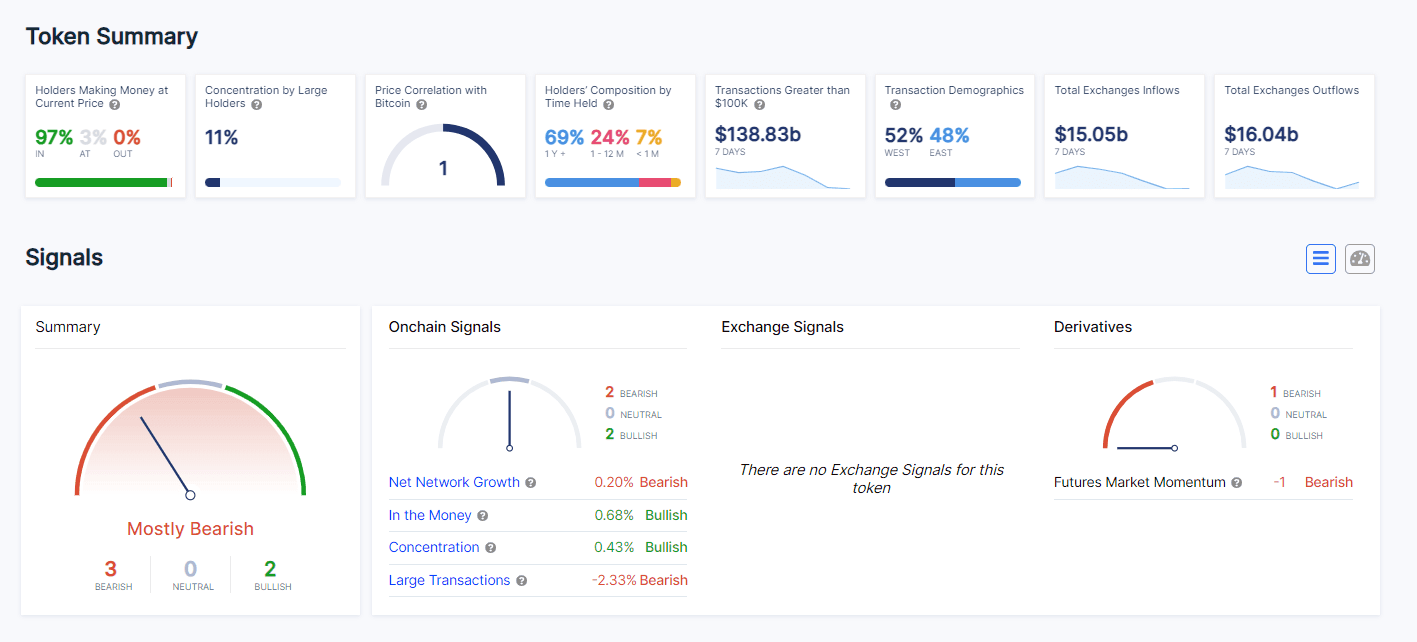Switch Signals to list view

[1320, 259]
